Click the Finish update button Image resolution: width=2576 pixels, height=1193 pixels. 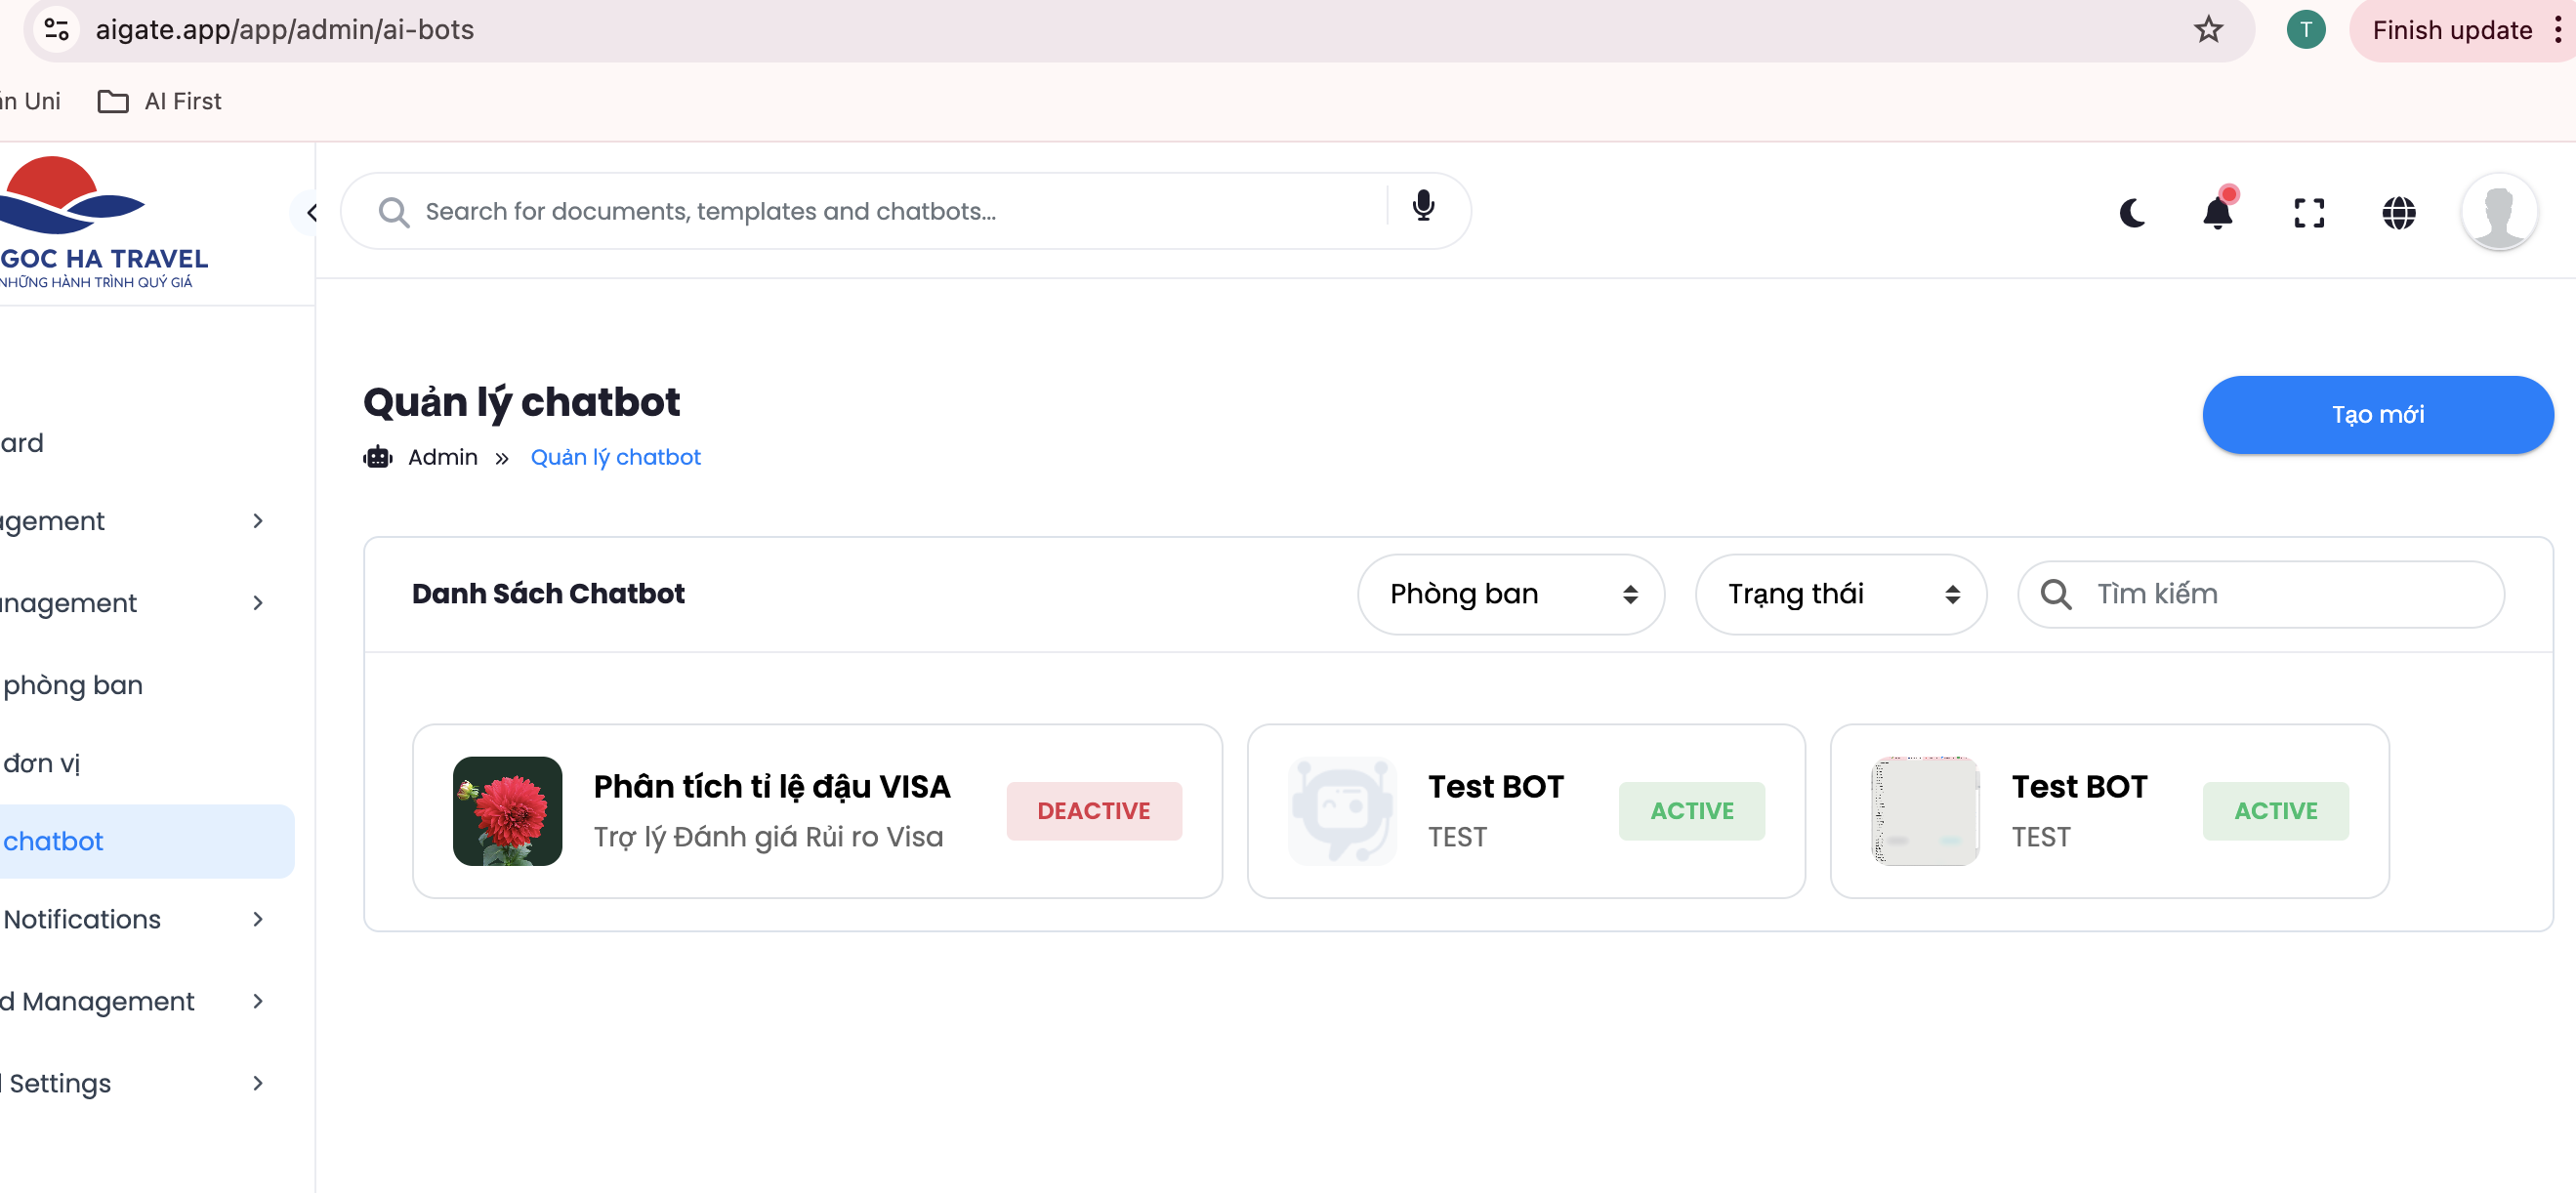tap(2452, 30)
